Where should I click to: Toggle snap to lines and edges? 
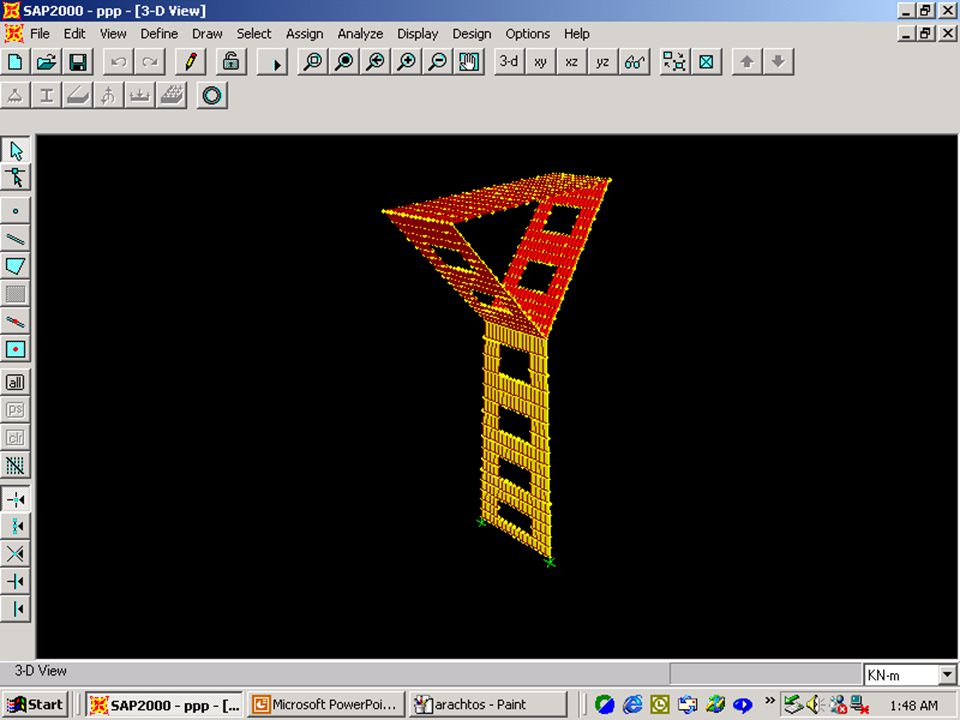(x=15, y=609)
